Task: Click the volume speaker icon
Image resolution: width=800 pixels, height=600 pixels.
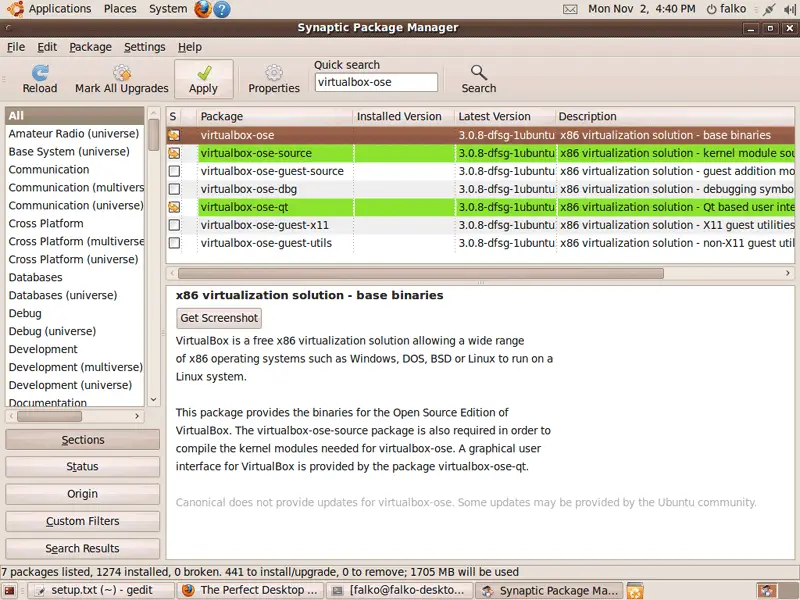Action: coord(790,9)
